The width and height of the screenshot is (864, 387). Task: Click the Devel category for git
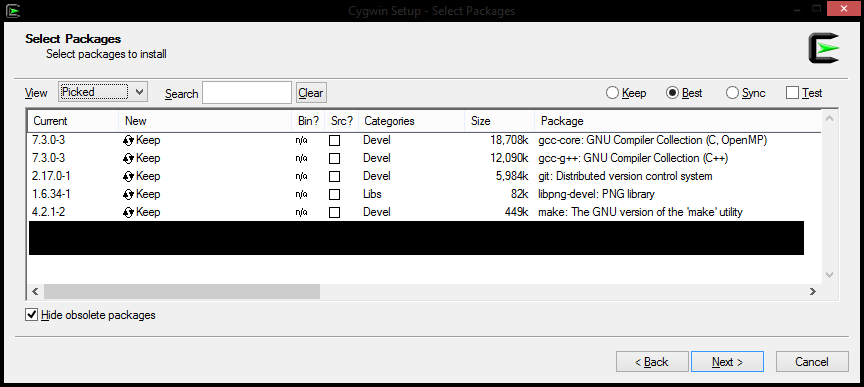click(x=376, y=176)
